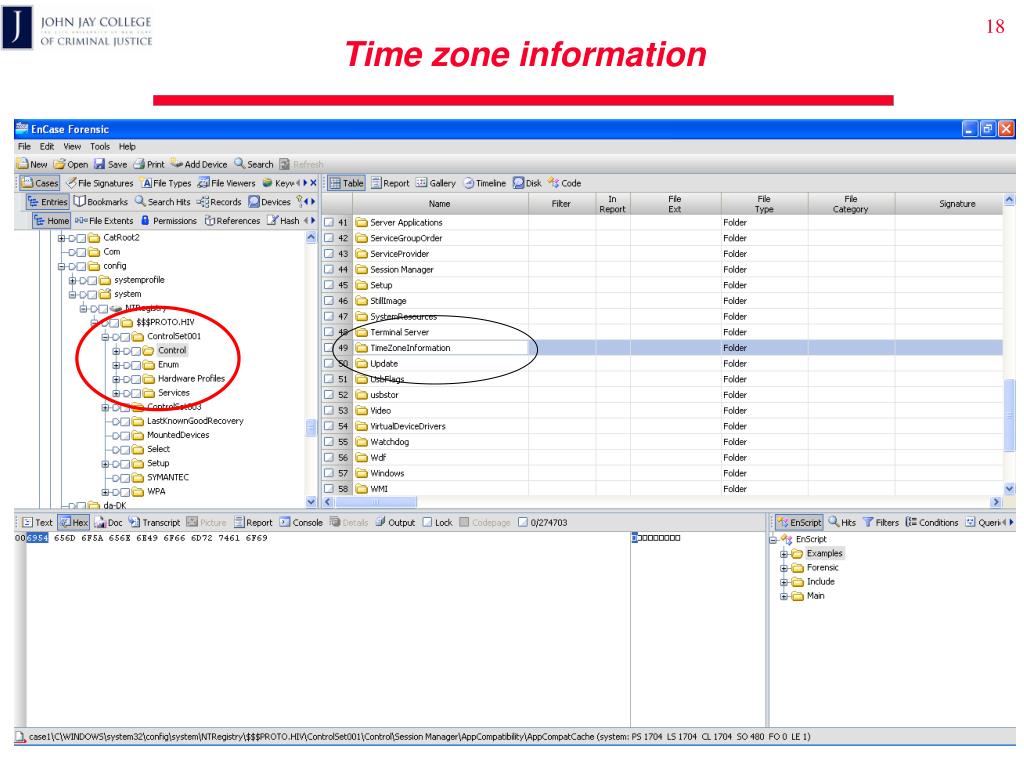Open the Edit menu

pyautogui.click(x=47, y=146)
